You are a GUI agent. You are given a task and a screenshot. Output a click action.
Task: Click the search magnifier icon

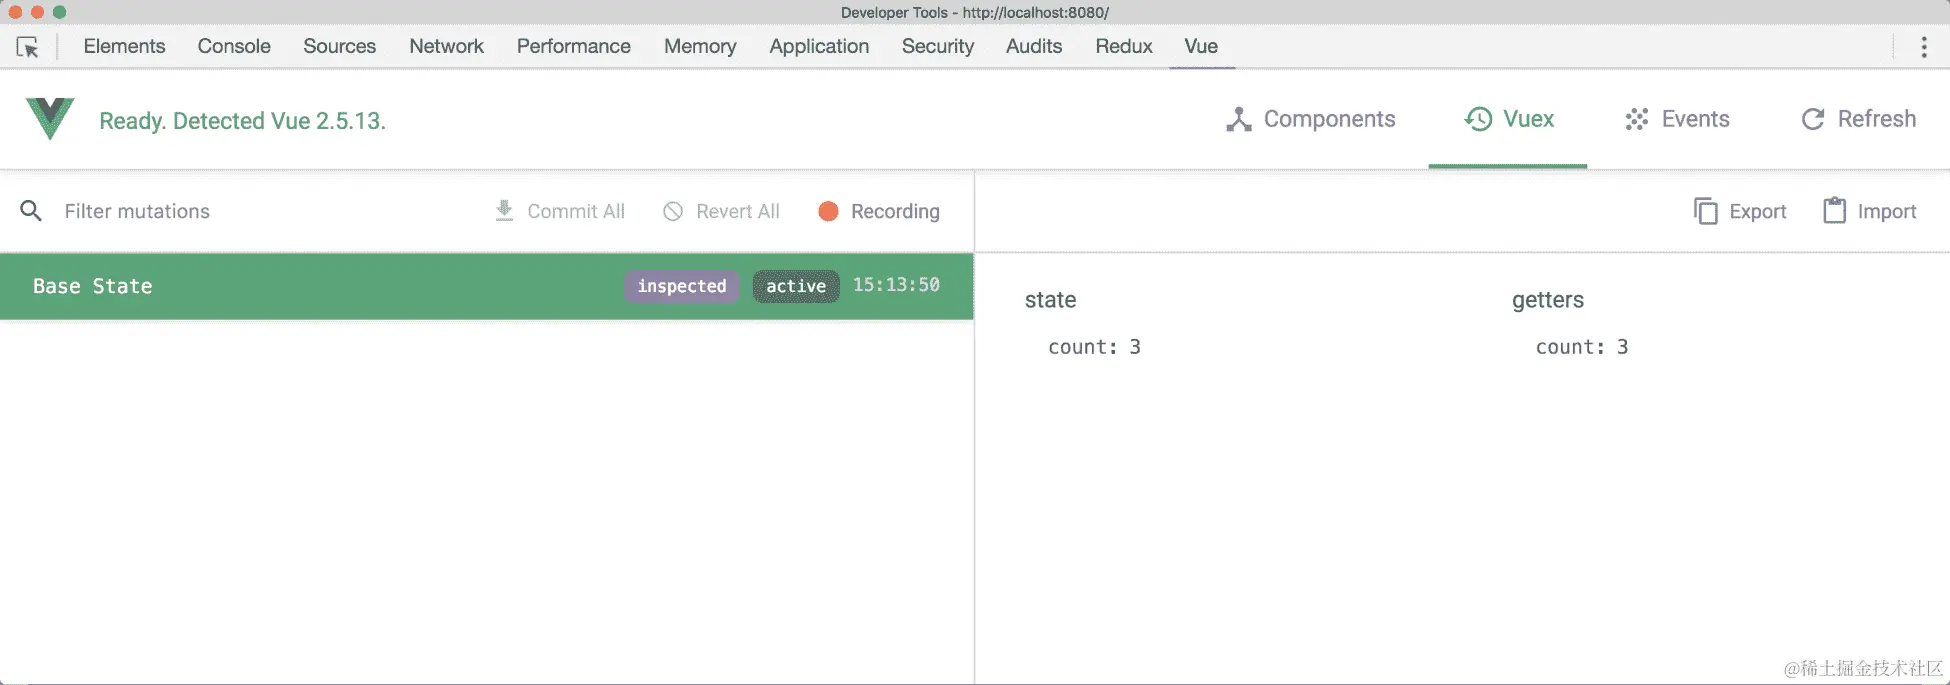(31, 211)
